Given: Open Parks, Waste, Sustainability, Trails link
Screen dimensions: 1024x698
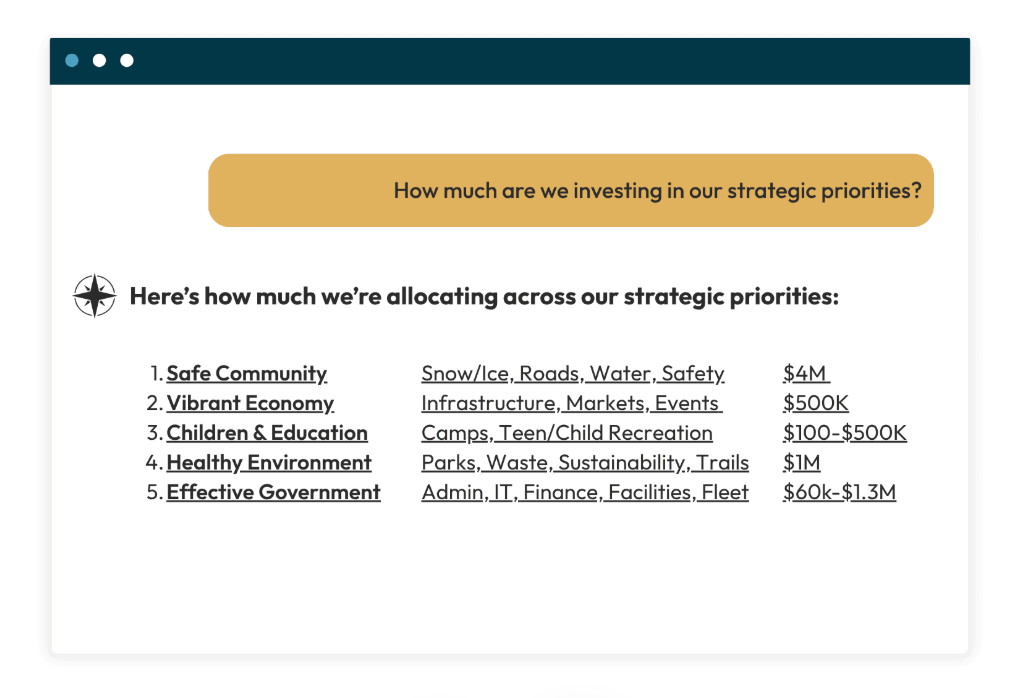Looking at the screenshot, I should pos(585,463).
